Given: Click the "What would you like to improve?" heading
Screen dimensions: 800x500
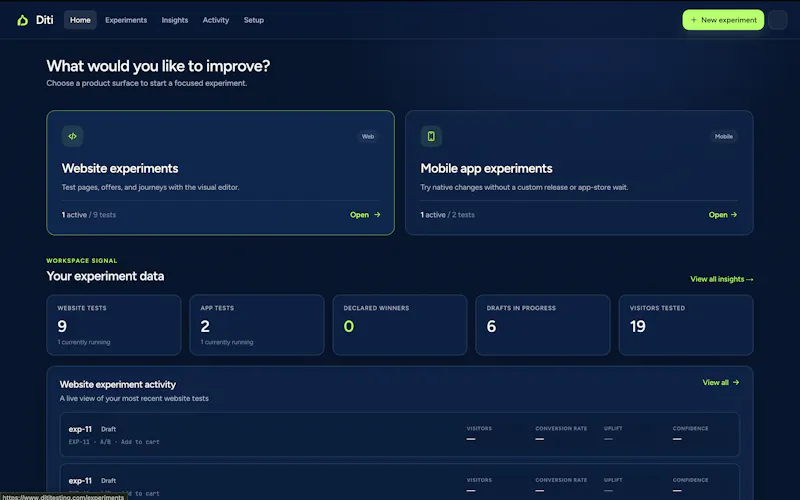Looking at the screenshot, I should point(158,66).
